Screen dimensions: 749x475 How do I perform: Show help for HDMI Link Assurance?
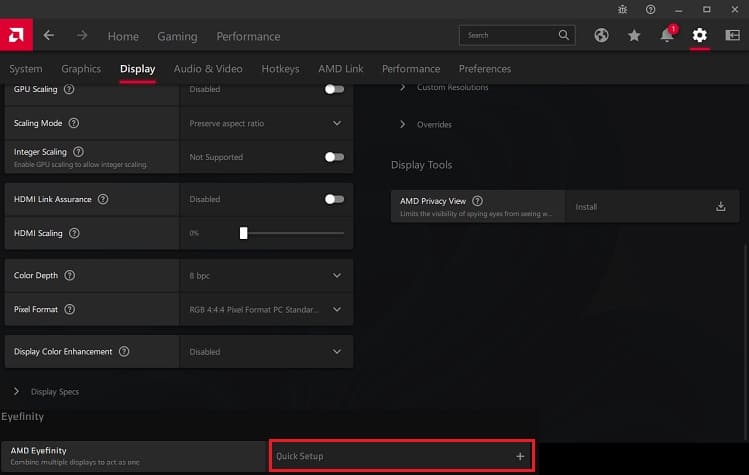(103, 199)
